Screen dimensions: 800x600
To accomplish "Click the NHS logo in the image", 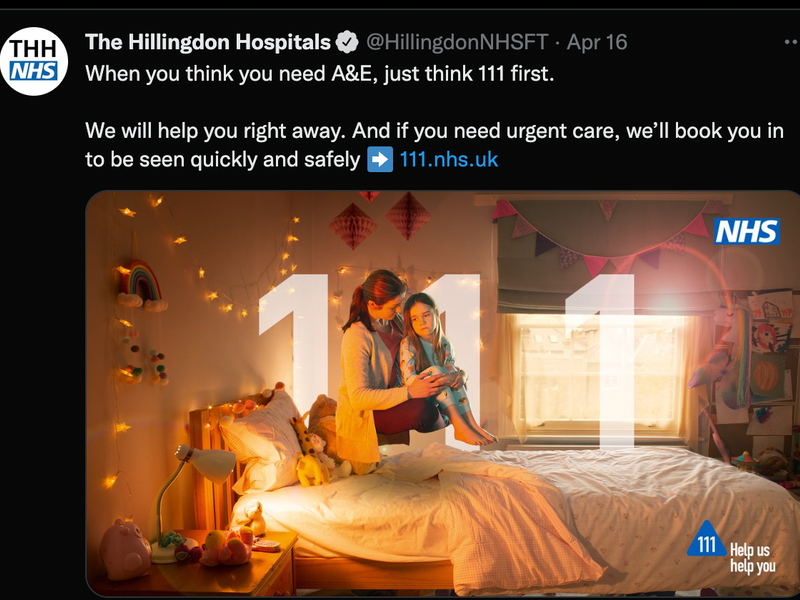I will (746, 232).
